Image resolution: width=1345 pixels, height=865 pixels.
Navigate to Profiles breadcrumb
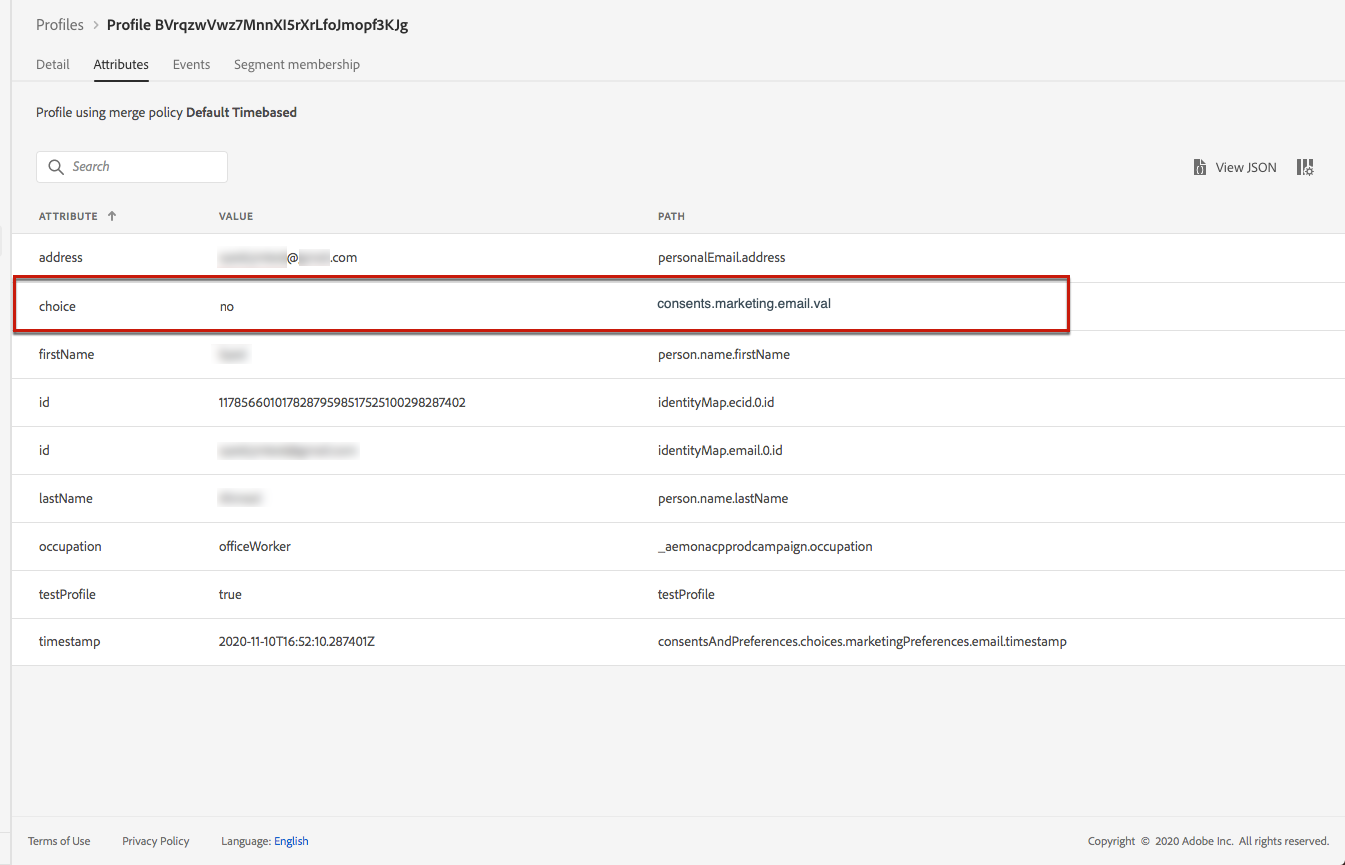click(x=60, y=25)
